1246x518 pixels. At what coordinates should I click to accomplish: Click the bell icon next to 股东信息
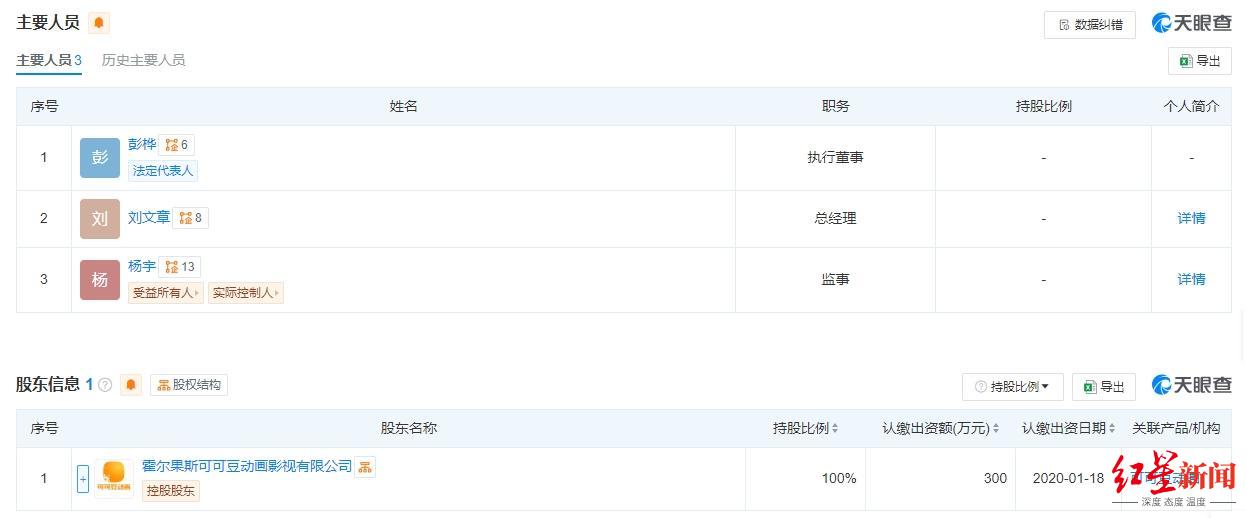point(131,385)
